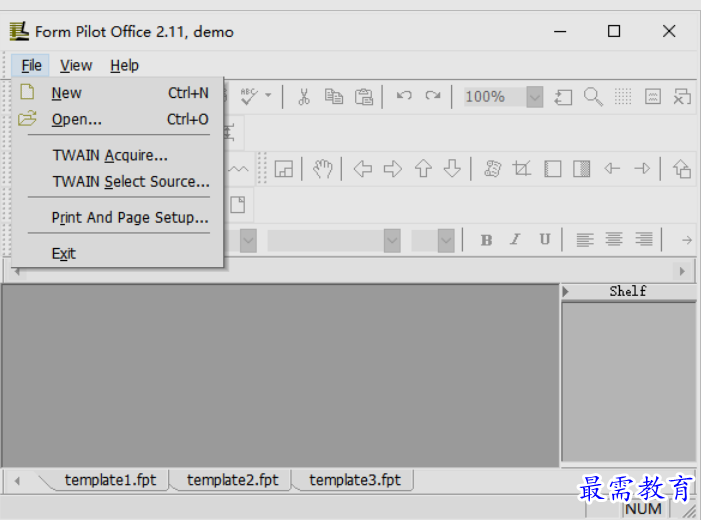Click the outlined down arrow icon
The image size is (701, 520).
click(452, 169)
